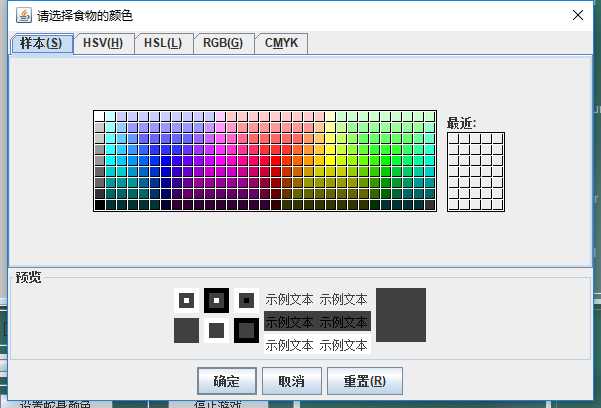
Task: Click the 停止游戏 button in the background window
Action: [218, 405]
